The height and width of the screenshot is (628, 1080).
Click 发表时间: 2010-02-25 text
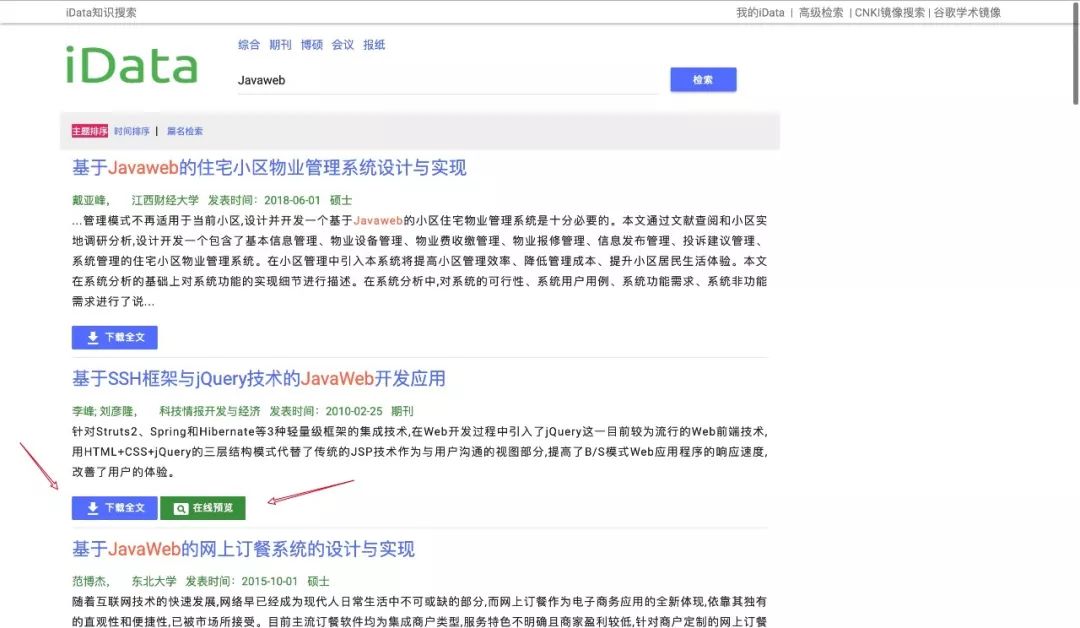point(326,411)
